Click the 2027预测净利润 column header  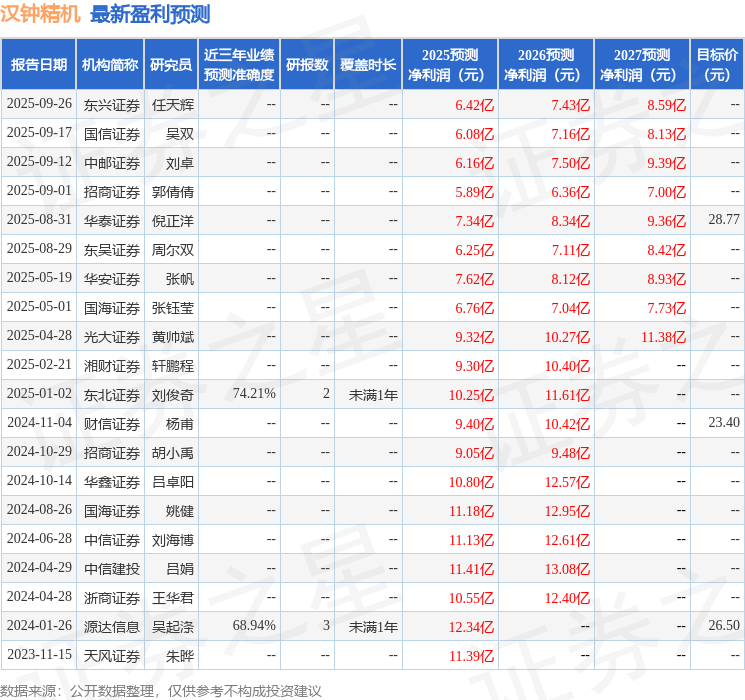[x=641, y=65]
